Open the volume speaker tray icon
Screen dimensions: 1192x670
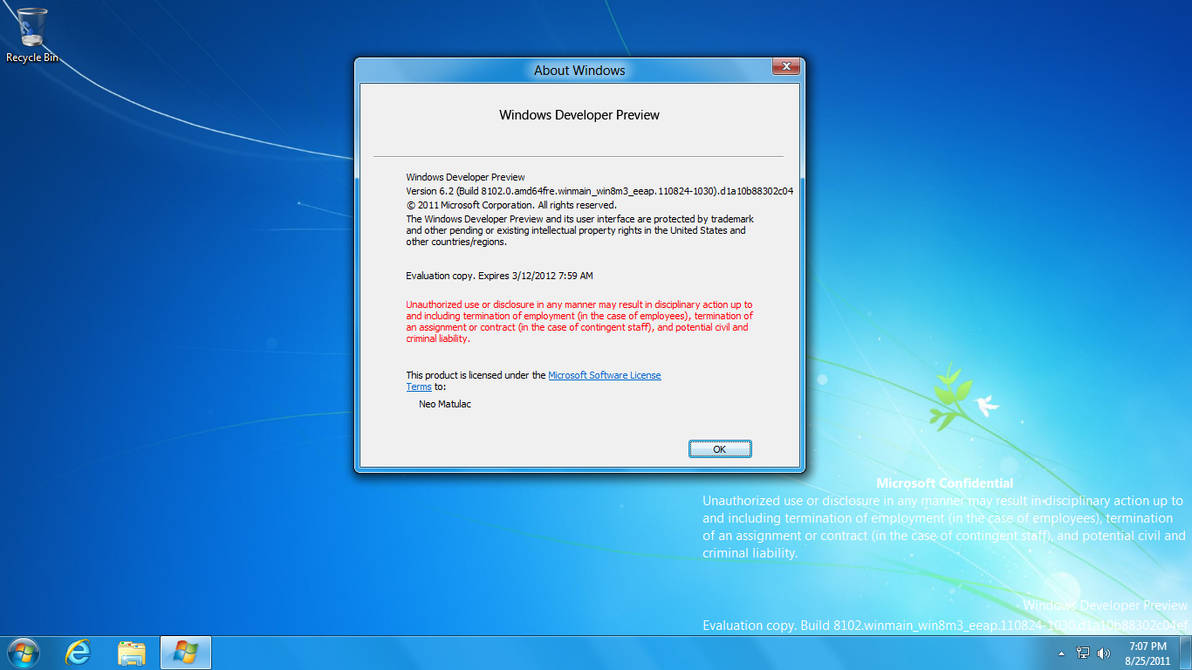pos(1104,653)
